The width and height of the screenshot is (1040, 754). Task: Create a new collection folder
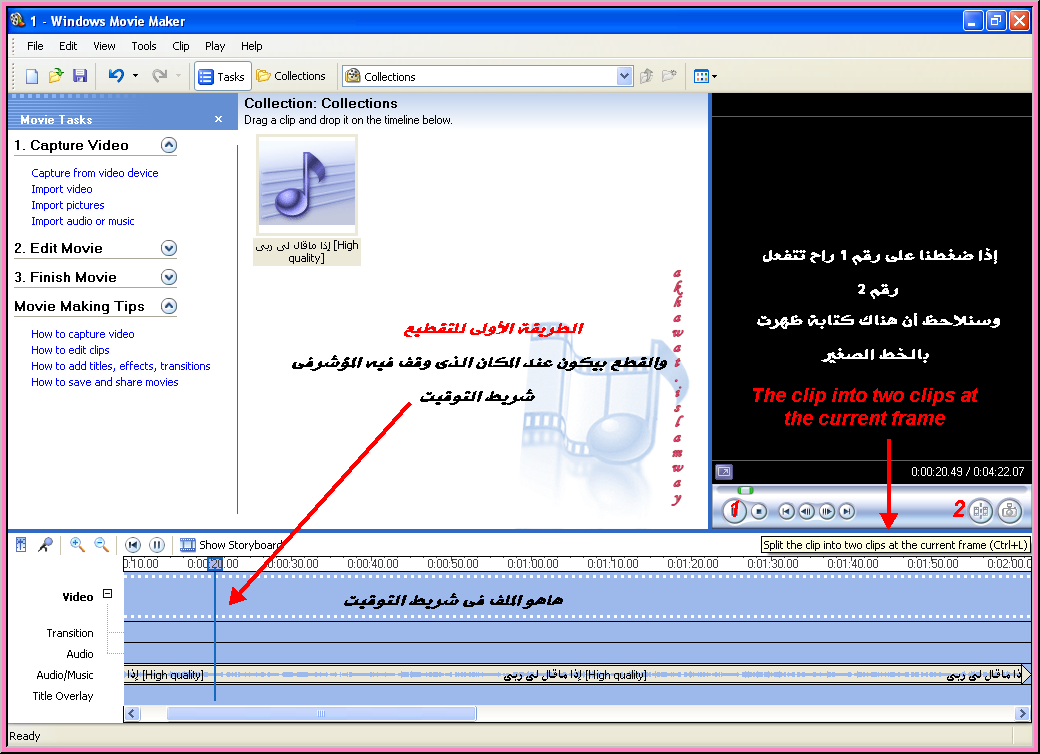(x=669, y=76)
